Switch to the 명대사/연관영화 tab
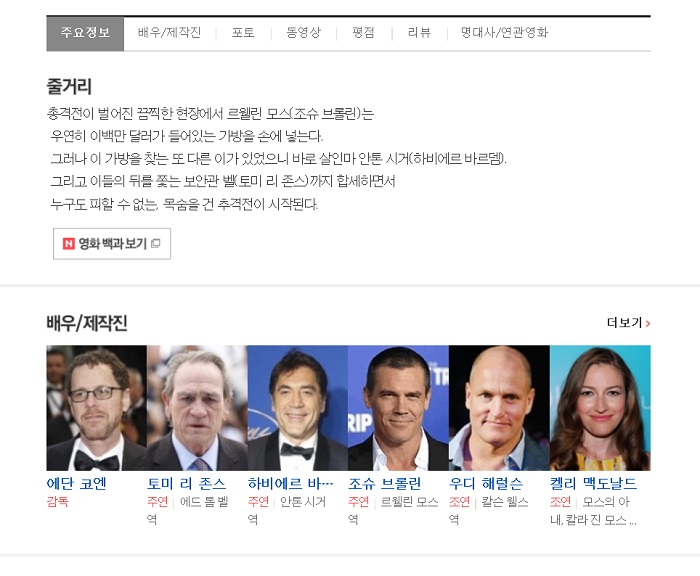 click(504, 33)
